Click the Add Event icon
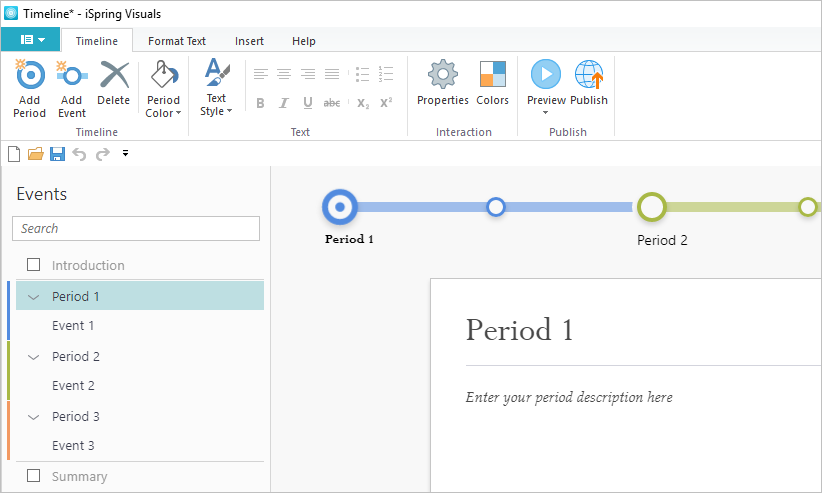 pos(72,76)
